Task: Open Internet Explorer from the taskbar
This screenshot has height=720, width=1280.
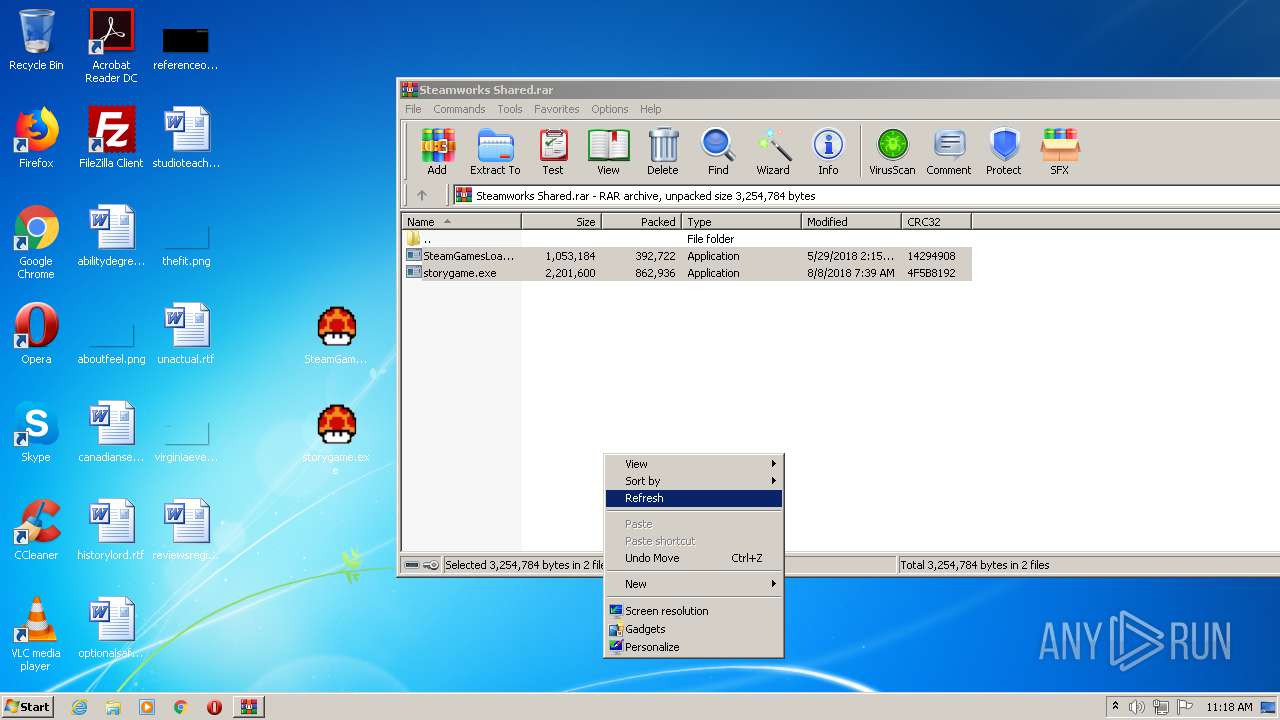Action: click(x=79, y=707)
